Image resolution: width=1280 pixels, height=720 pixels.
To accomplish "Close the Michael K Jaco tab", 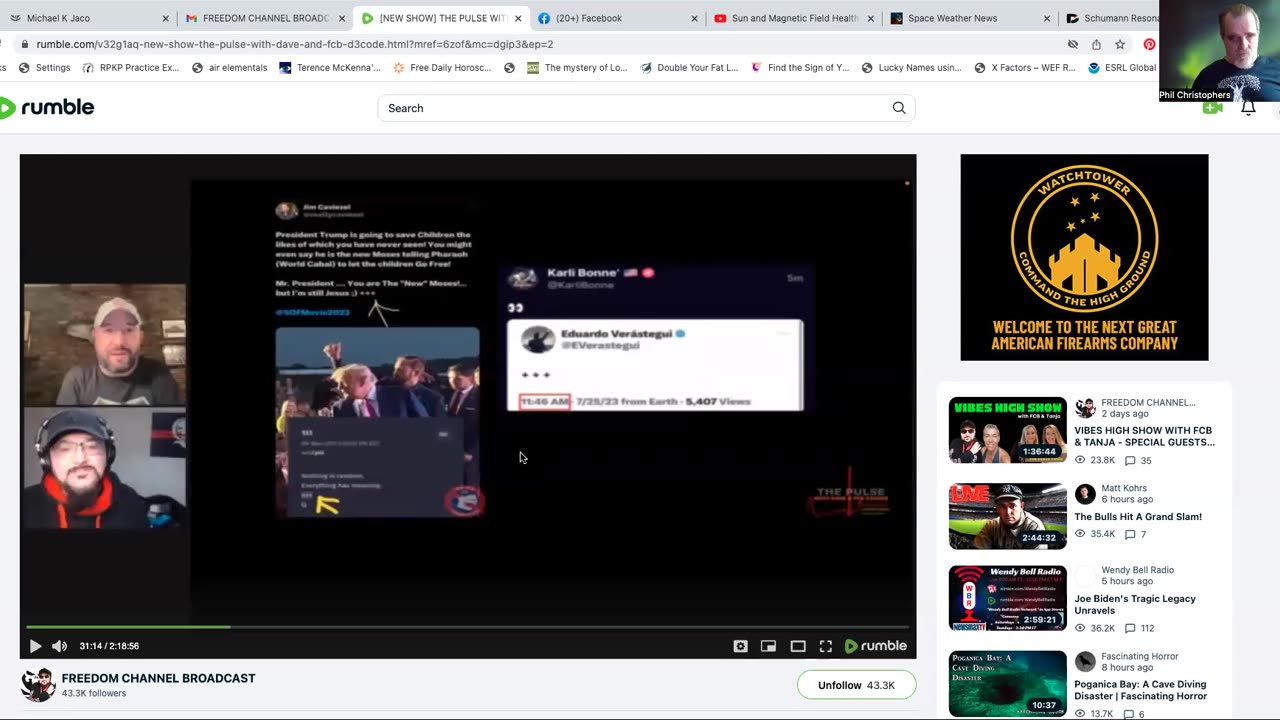I will 166,18.
